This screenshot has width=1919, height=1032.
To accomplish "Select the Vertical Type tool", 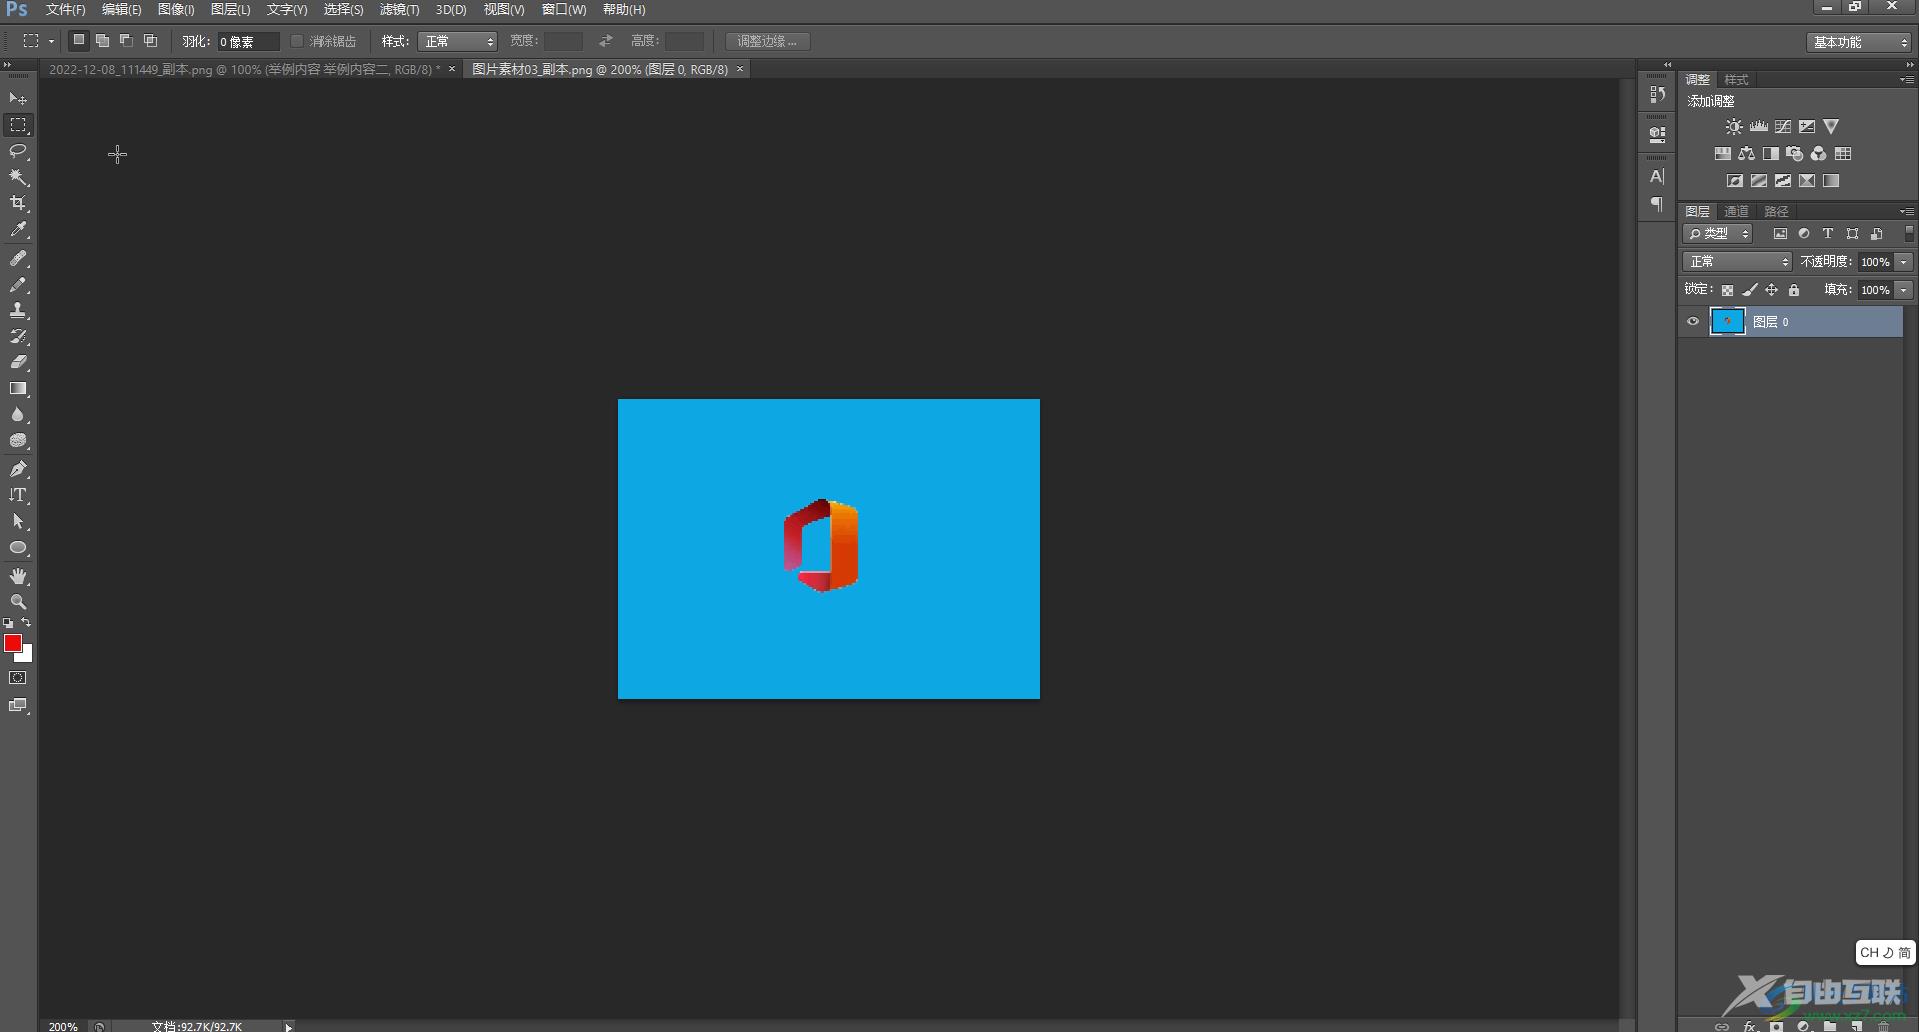I will point(18,495).
